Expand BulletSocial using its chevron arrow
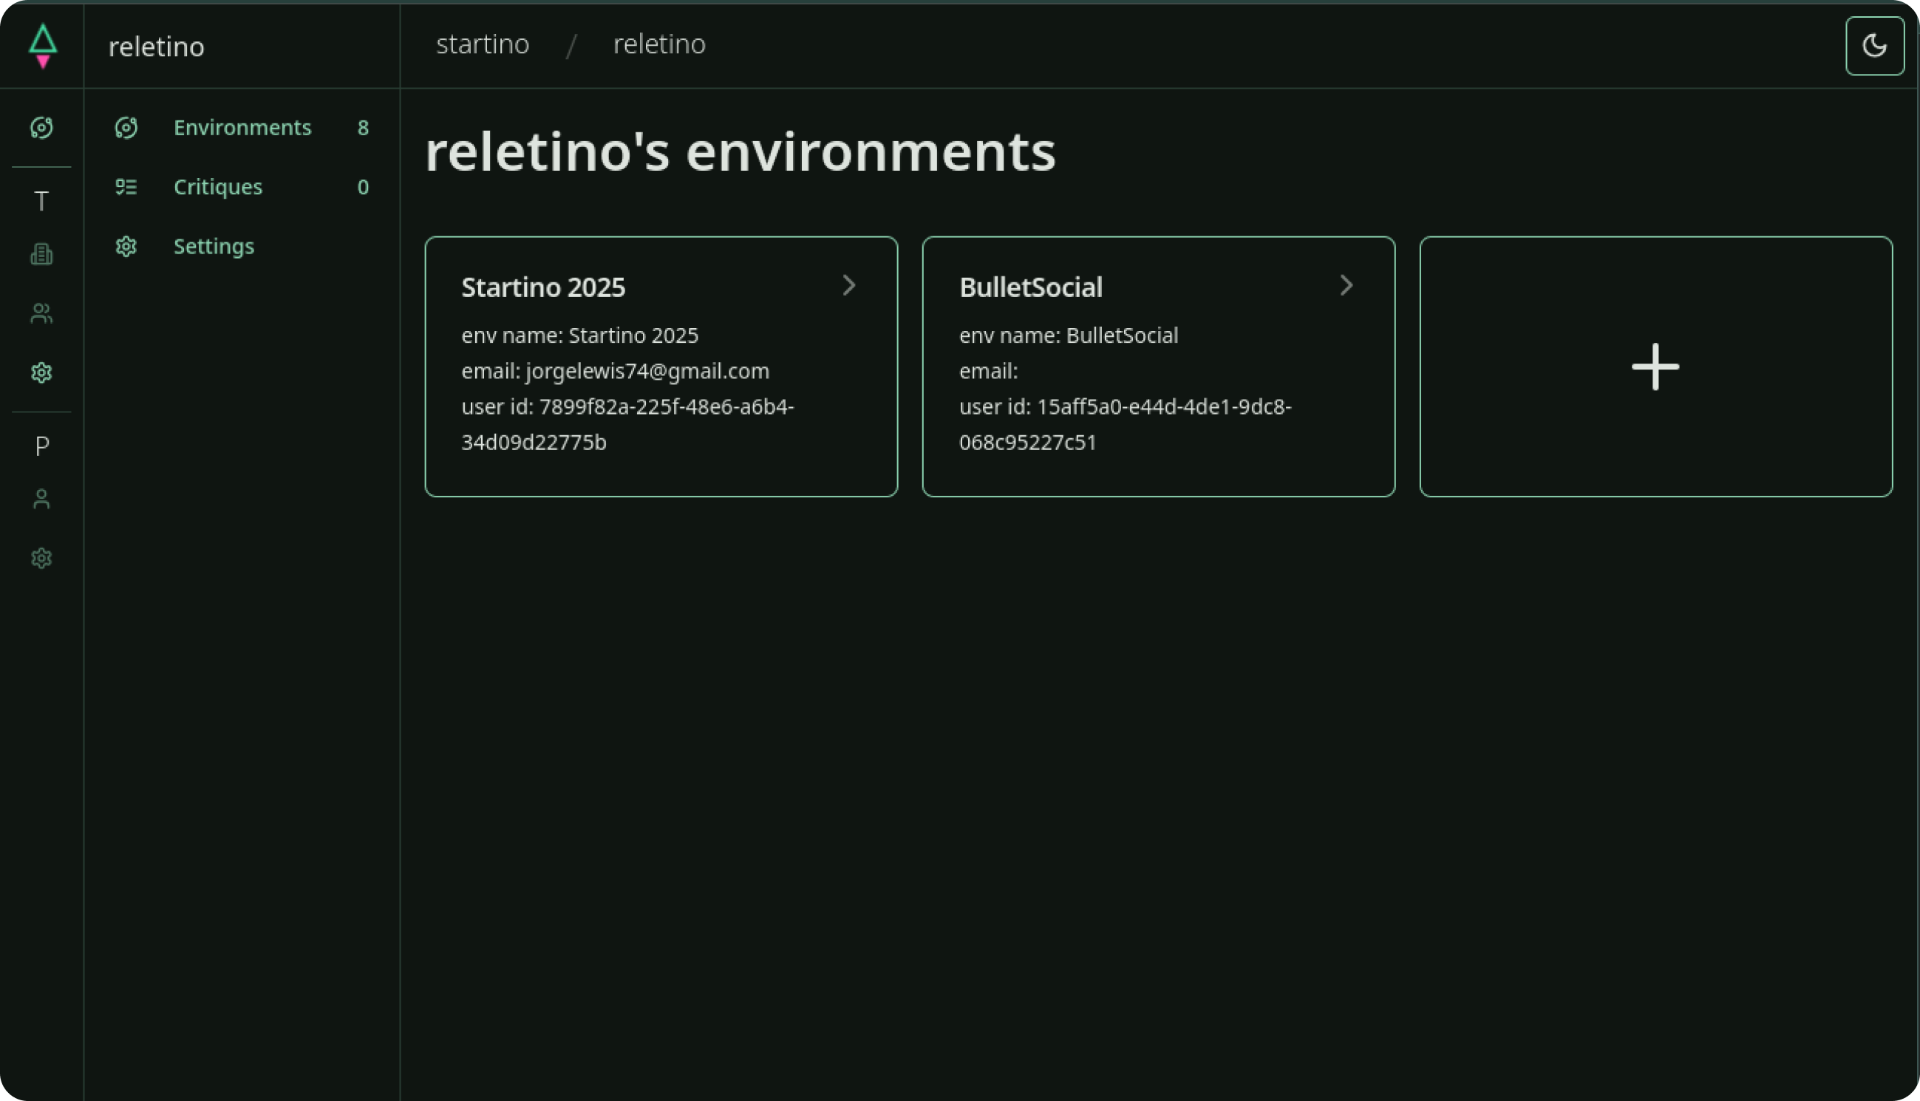The height and width of the screenshot is (1101, 1920). pyautogui.click(x=1346, y=286)
